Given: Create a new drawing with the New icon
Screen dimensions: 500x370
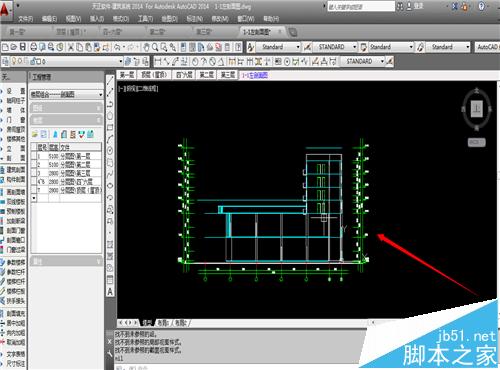Looking at the screenshot, I should pos(5,47).
